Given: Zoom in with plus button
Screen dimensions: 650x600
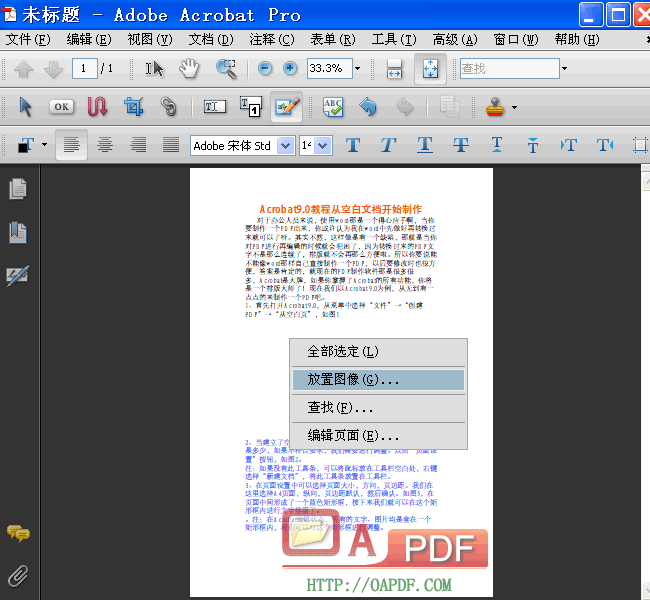Looking at the screenshot, I should click(x=290, y=68).
